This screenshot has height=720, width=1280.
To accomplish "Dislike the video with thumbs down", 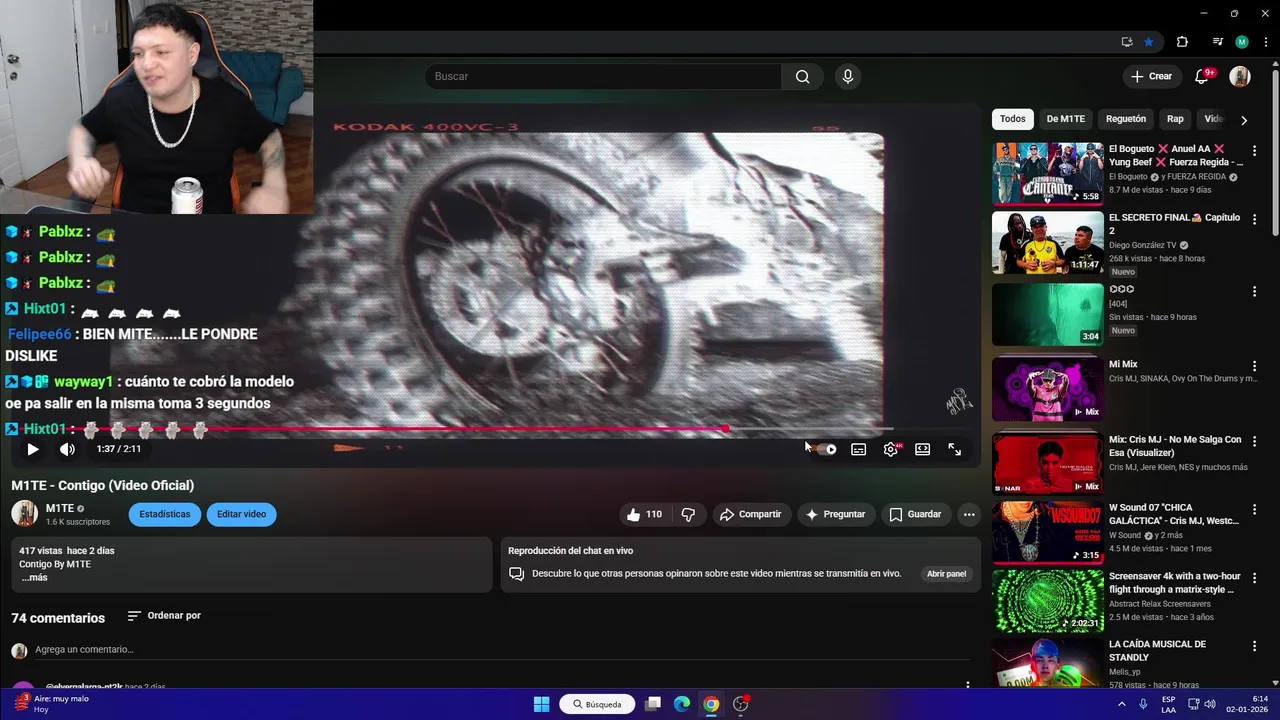I will 688,514.
